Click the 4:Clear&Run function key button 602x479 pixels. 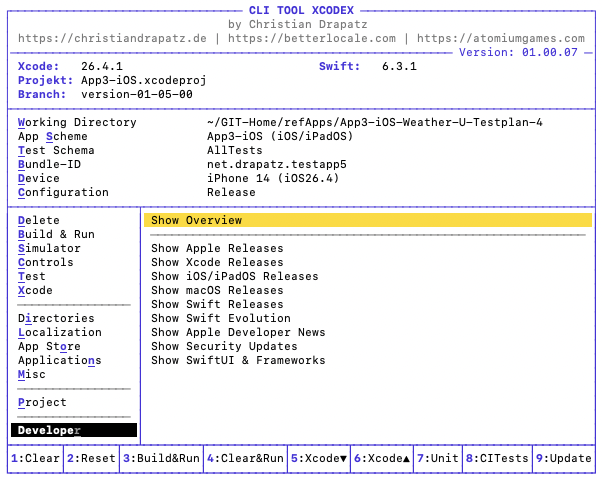245,458
